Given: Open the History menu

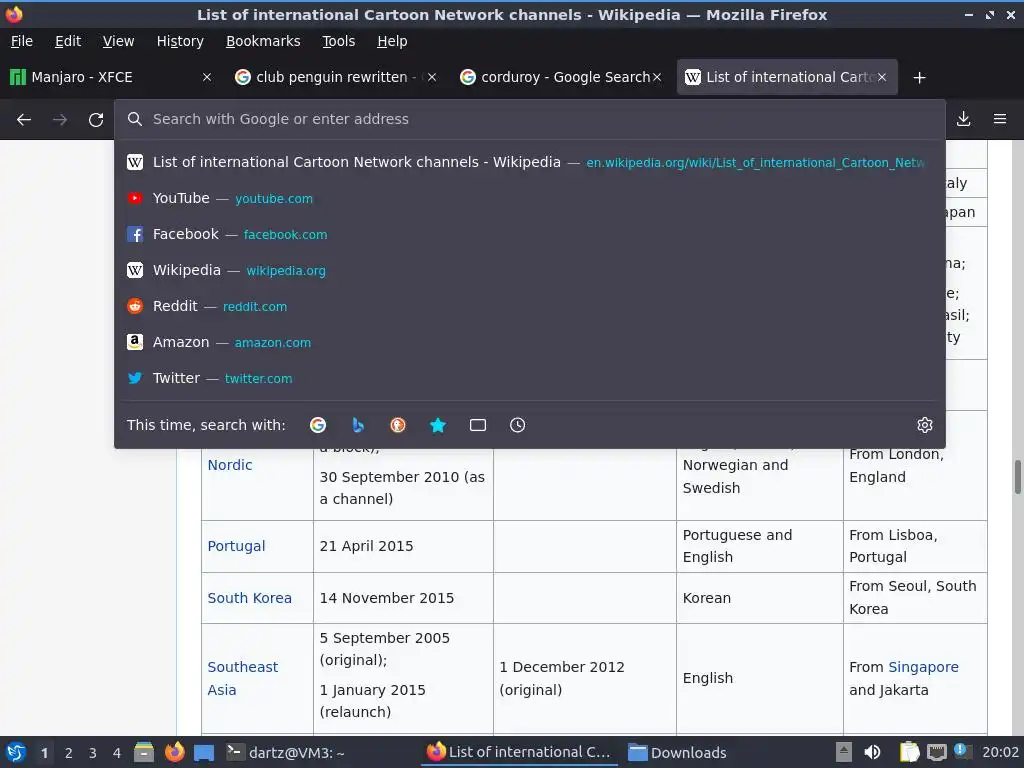Looking at the screenshot, I should tap(180, 41).
